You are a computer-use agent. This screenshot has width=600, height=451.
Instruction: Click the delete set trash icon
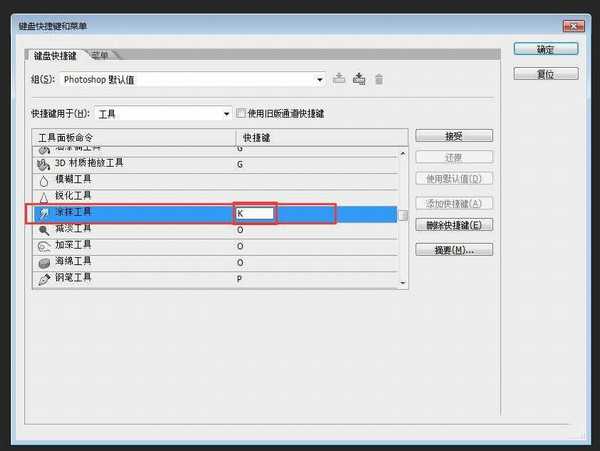pyautogui.click(x=379, y=78)
